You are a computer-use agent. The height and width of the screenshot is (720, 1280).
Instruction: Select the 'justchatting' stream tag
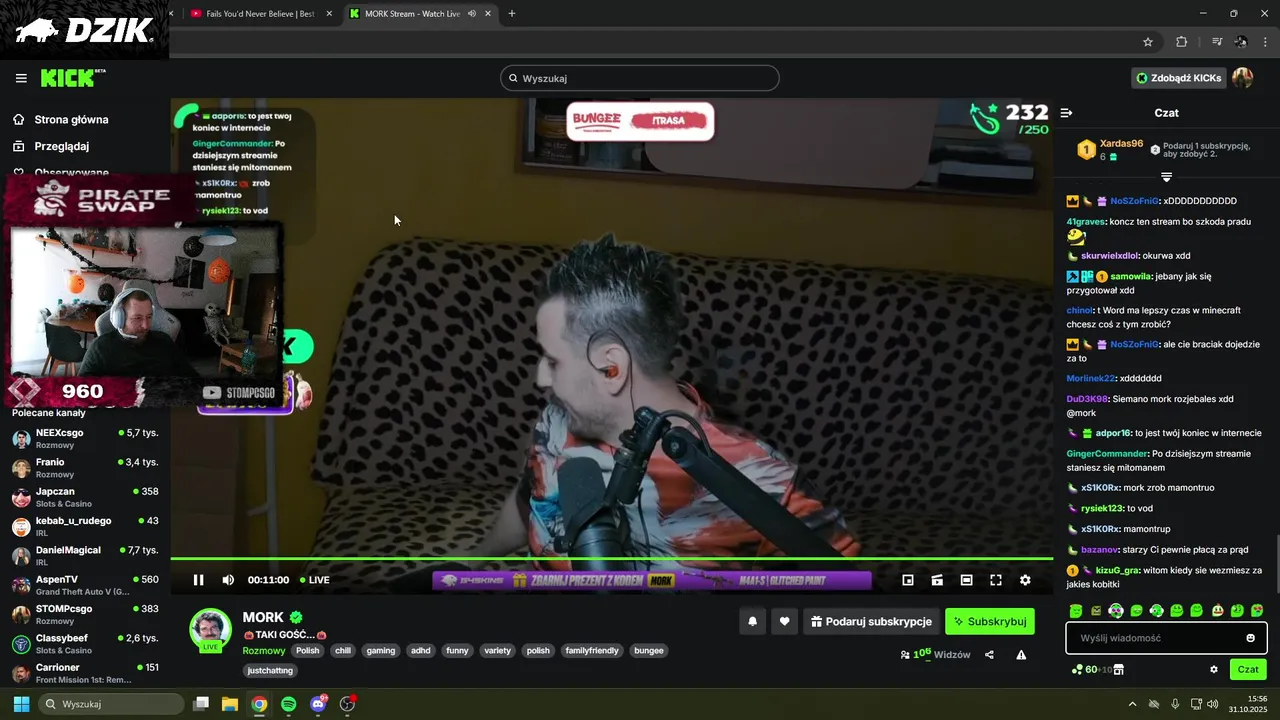[x=270, y=671]
